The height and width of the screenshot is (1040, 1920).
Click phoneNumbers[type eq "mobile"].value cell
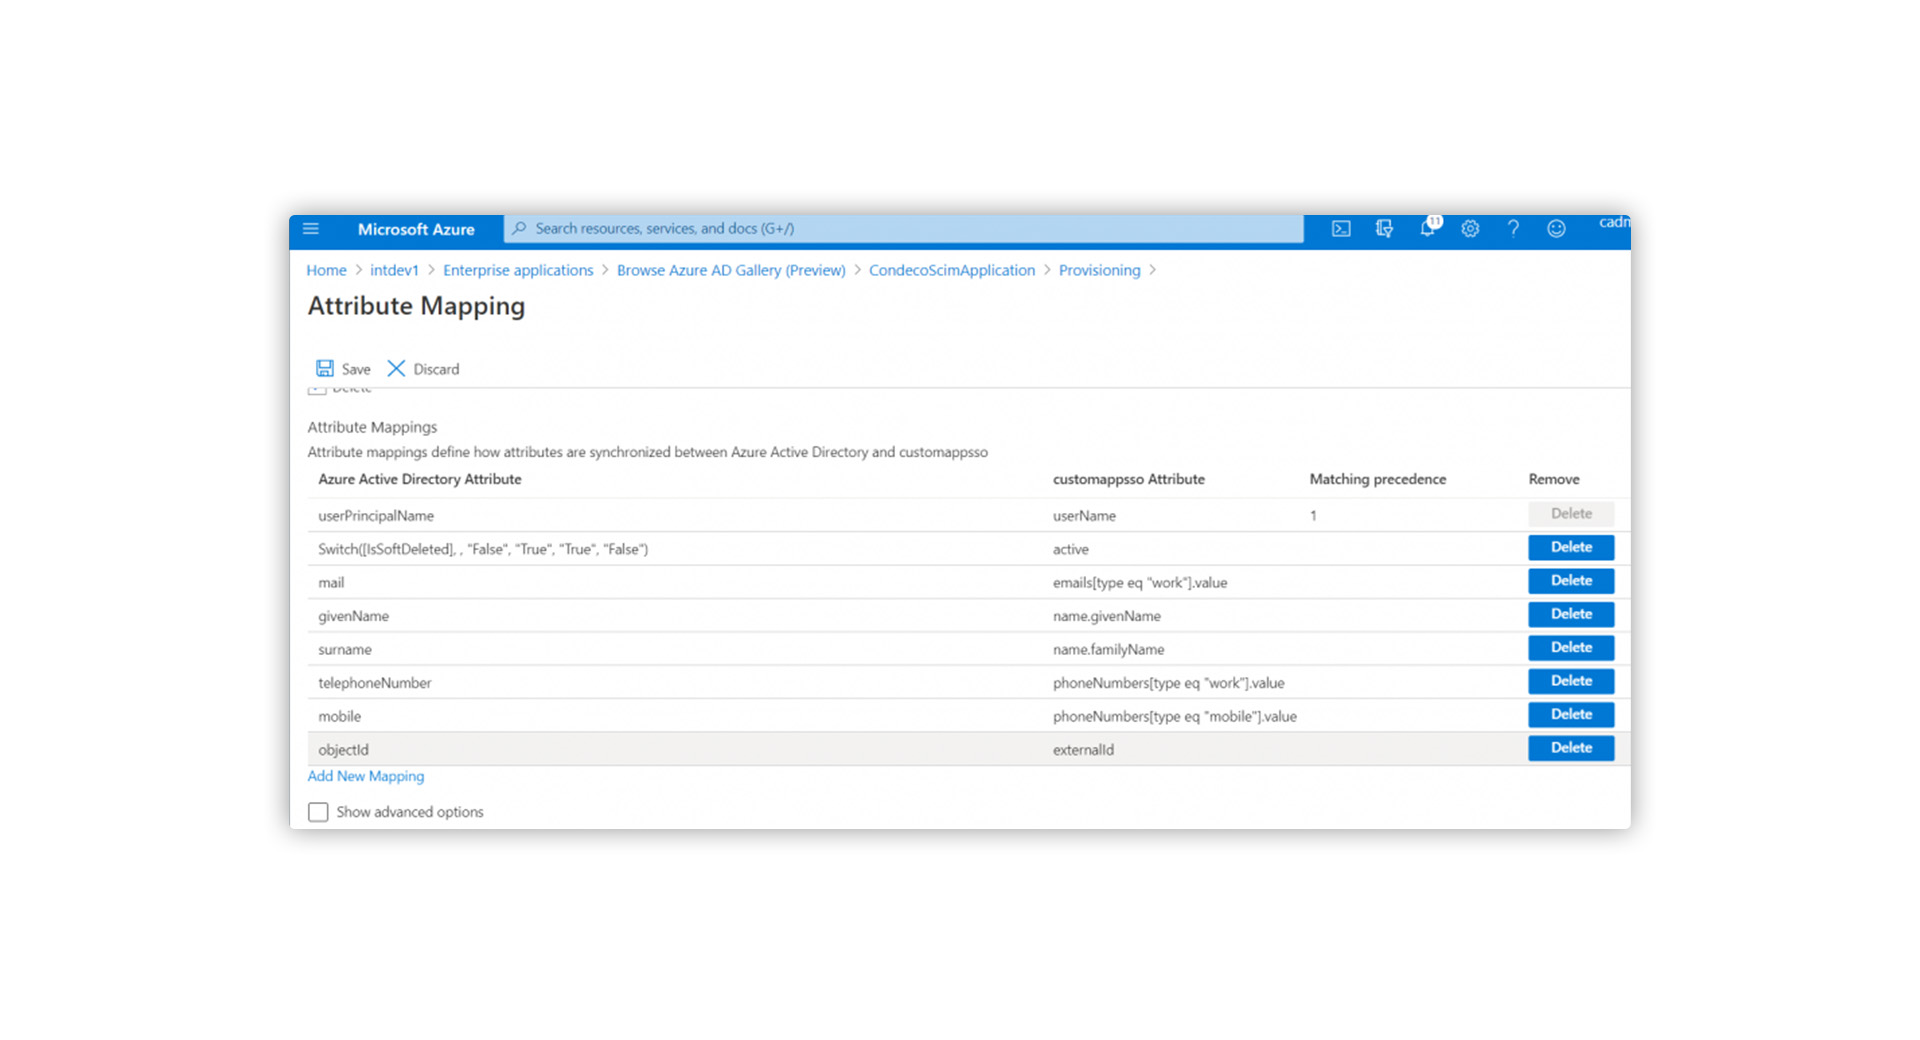[1174, 716]
